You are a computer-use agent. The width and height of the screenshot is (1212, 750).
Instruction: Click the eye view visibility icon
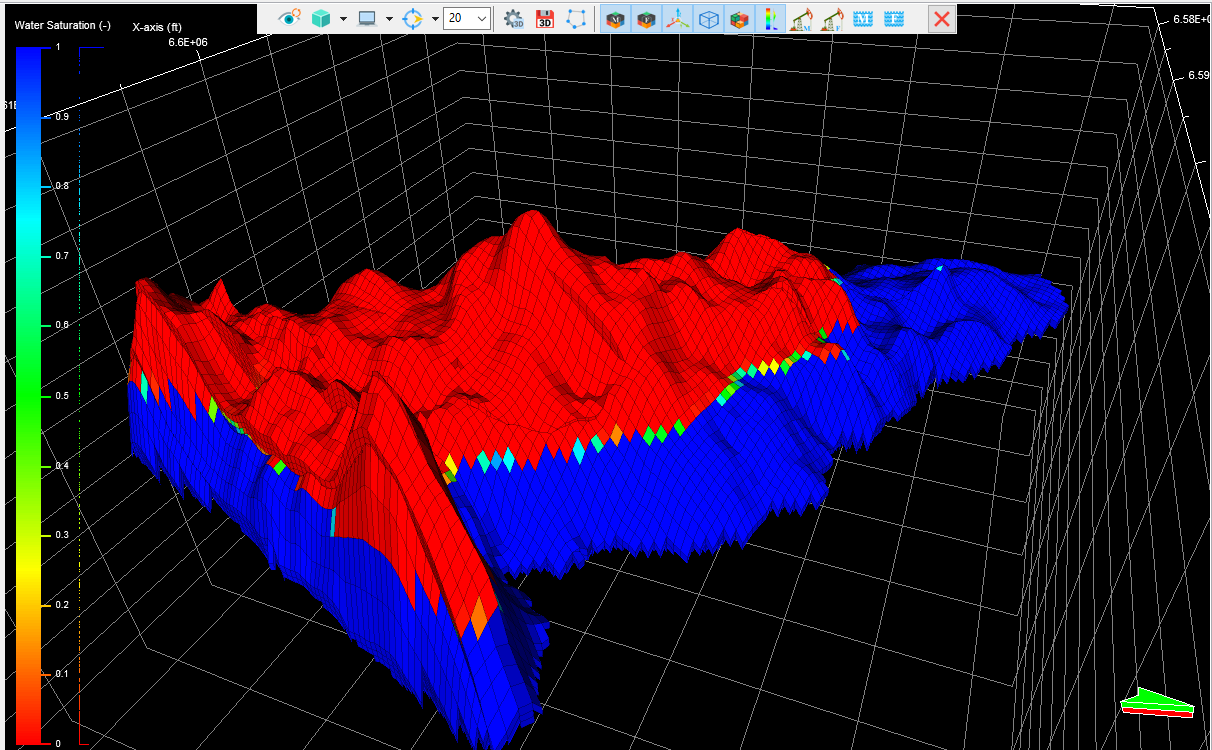[x=289, y=18]
